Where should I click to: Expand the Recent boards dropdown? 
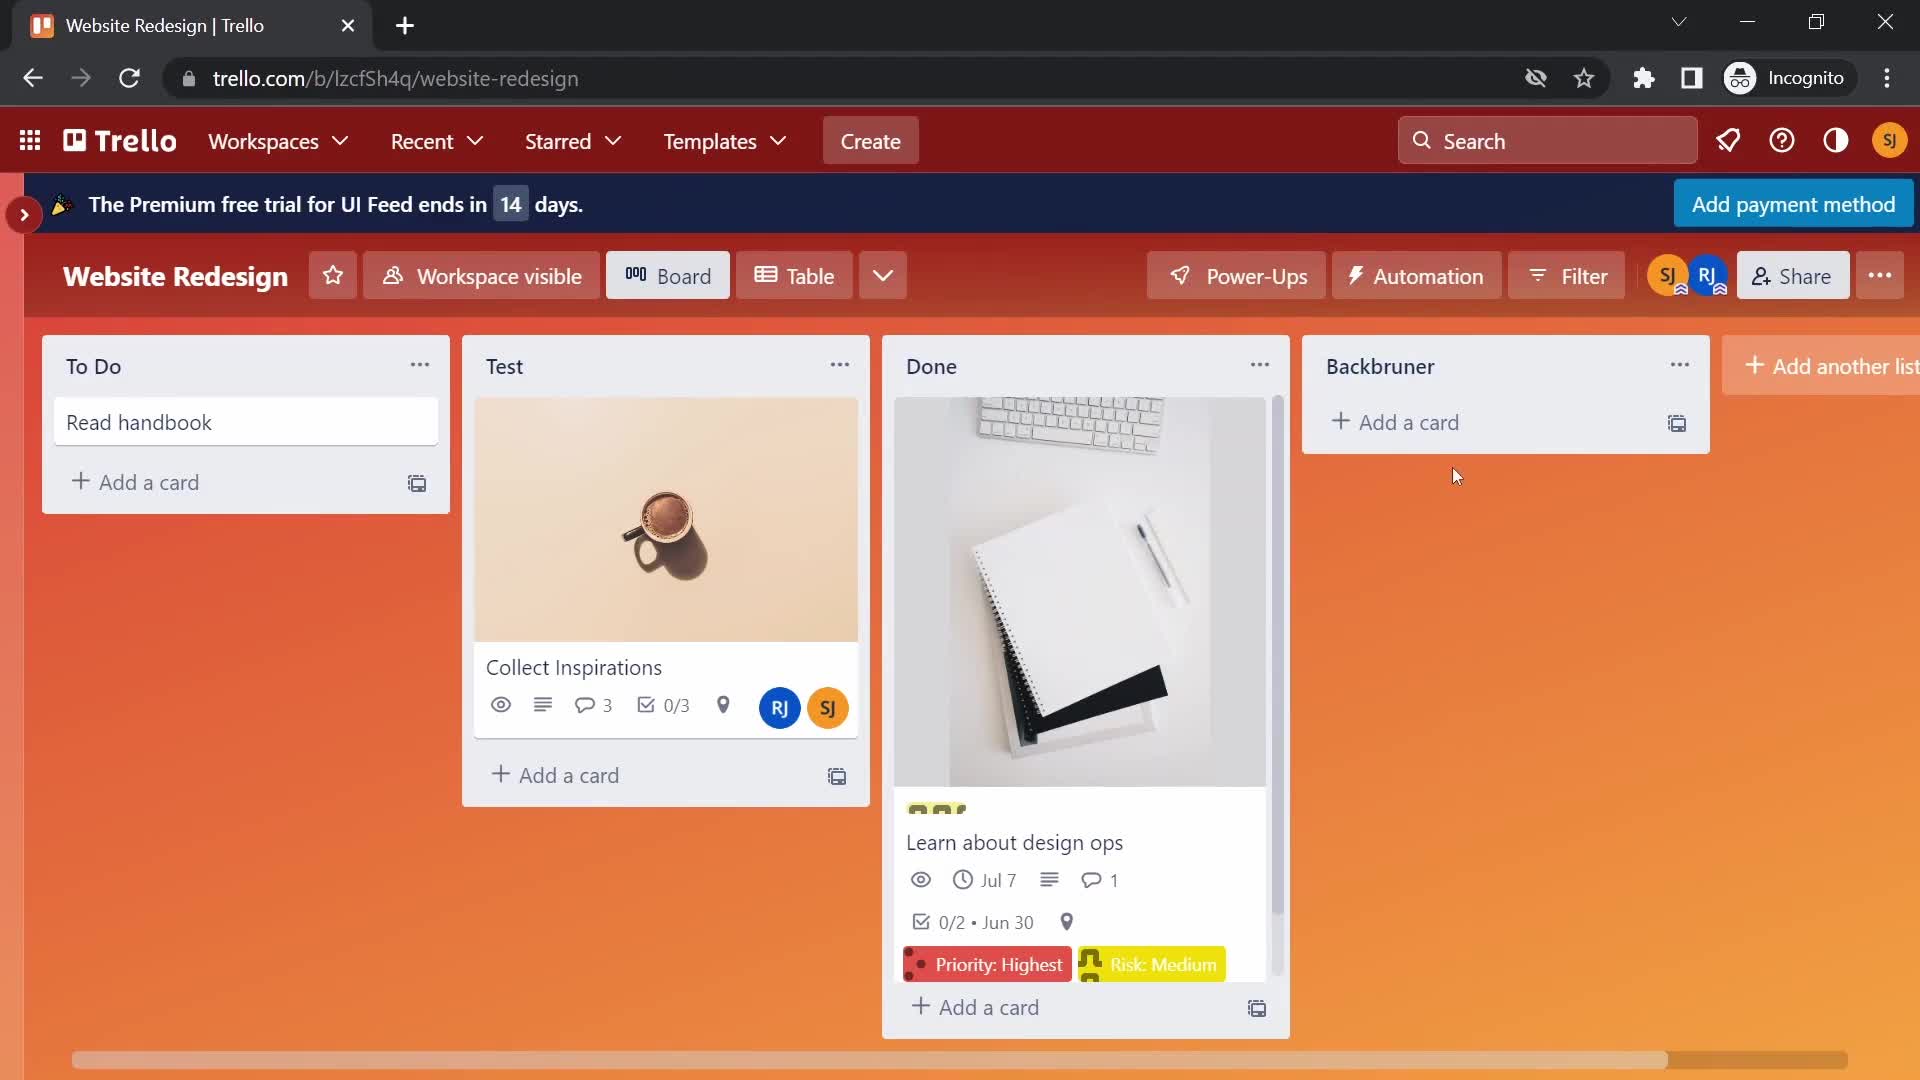coord(435,141)
